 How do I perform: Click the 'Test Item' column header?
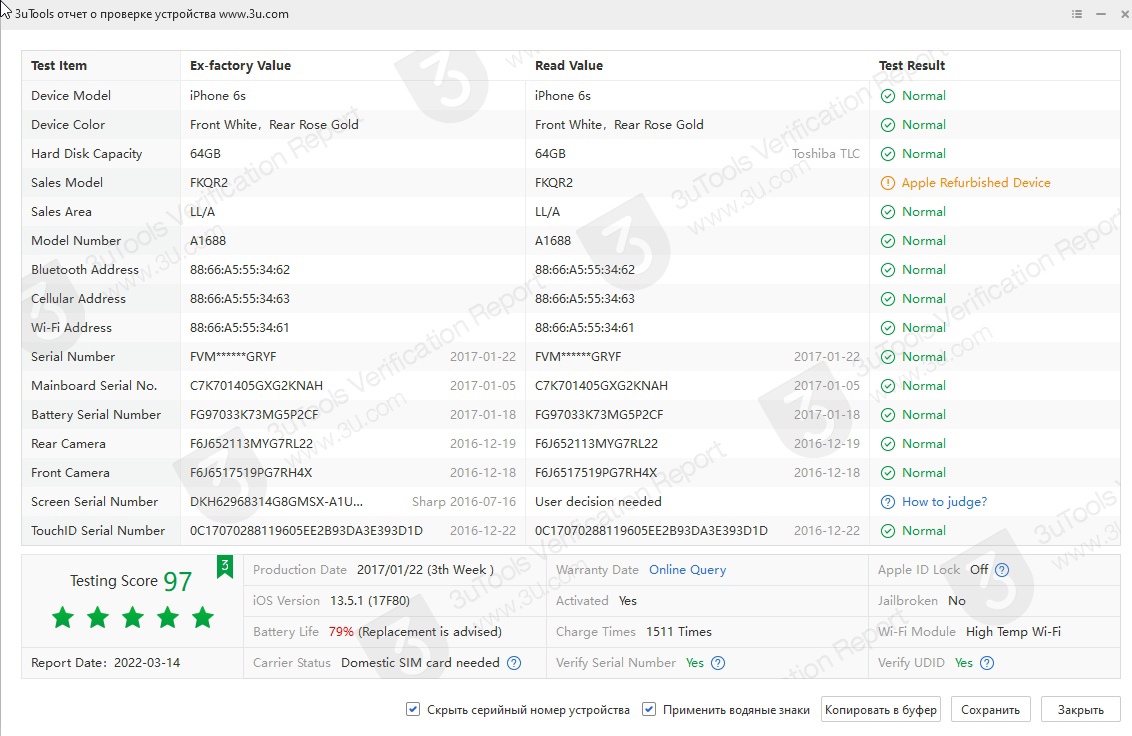(x=59, y=66)
